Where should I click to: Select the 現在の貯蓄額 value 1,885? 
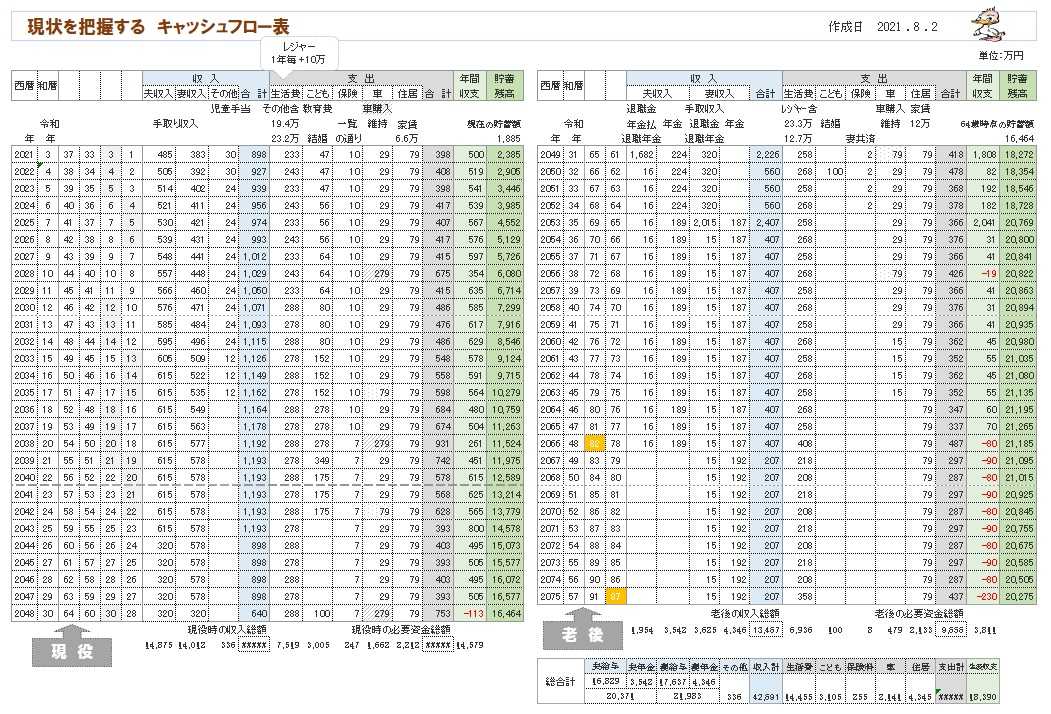click(509, 138)
